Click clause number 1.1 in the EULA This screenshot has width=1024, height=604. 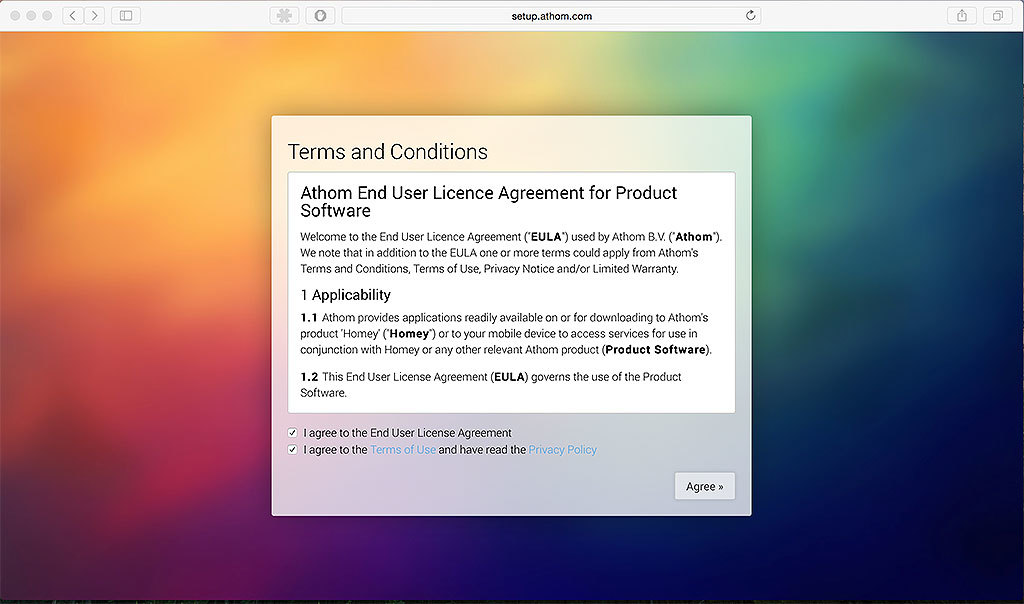[309, 317]
